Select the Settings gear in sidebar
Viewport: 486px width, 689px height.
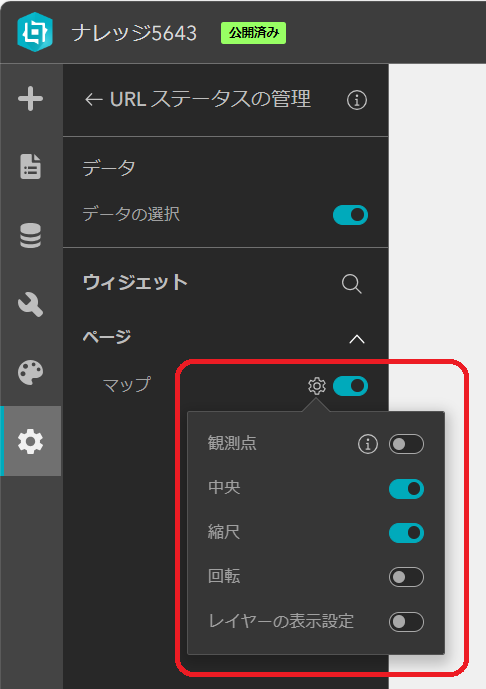(30, 442)
